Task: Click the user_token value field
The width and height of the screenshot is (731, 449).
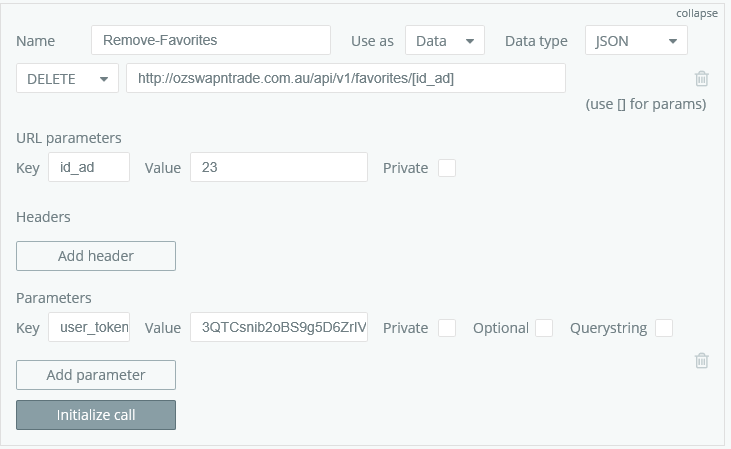Action: [278, 328]
